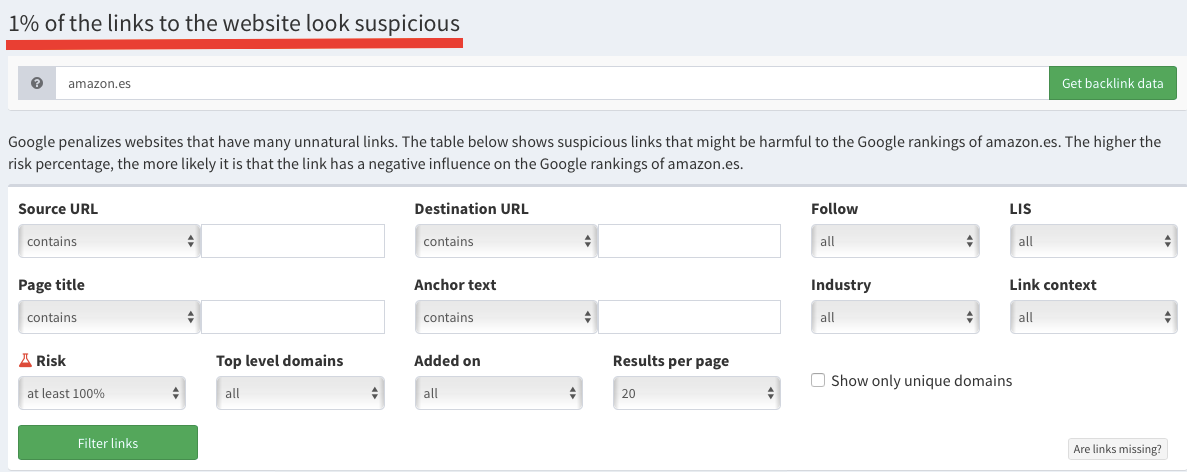This screenshot has width=1187, height=472.
Task: Click the Source URL text input
Action: click(293, 241)
